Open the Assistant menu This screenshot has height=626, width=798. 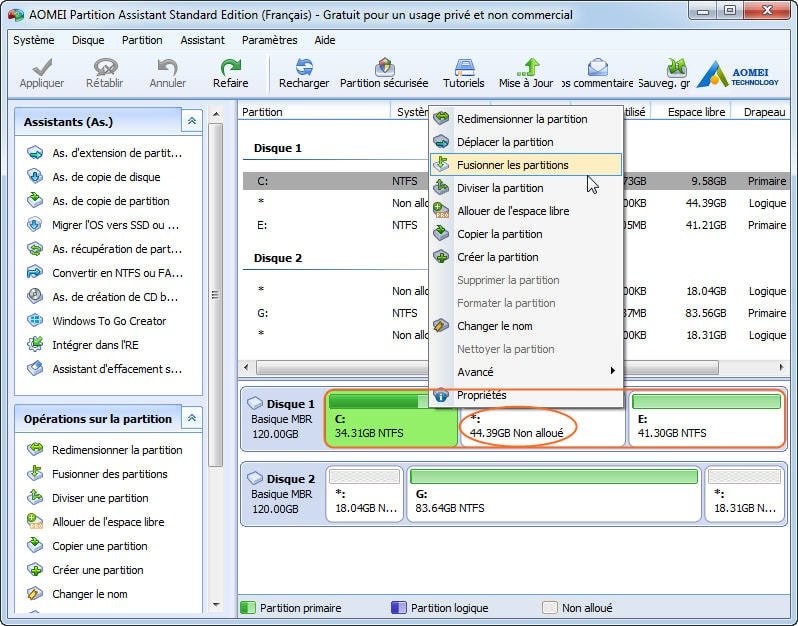pyautogui.click(x=202, y=40)
